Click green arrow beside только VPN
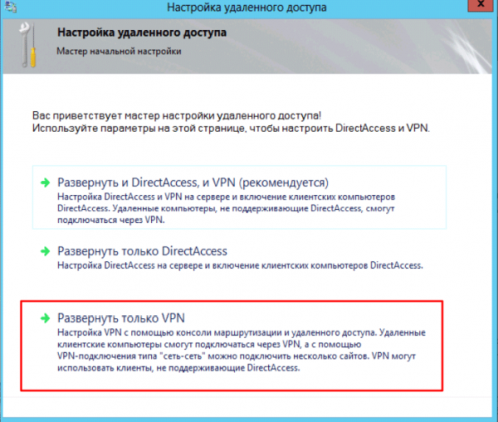Image resolution: width=498 pixels, height=422 pixels. tap(45, 318)
